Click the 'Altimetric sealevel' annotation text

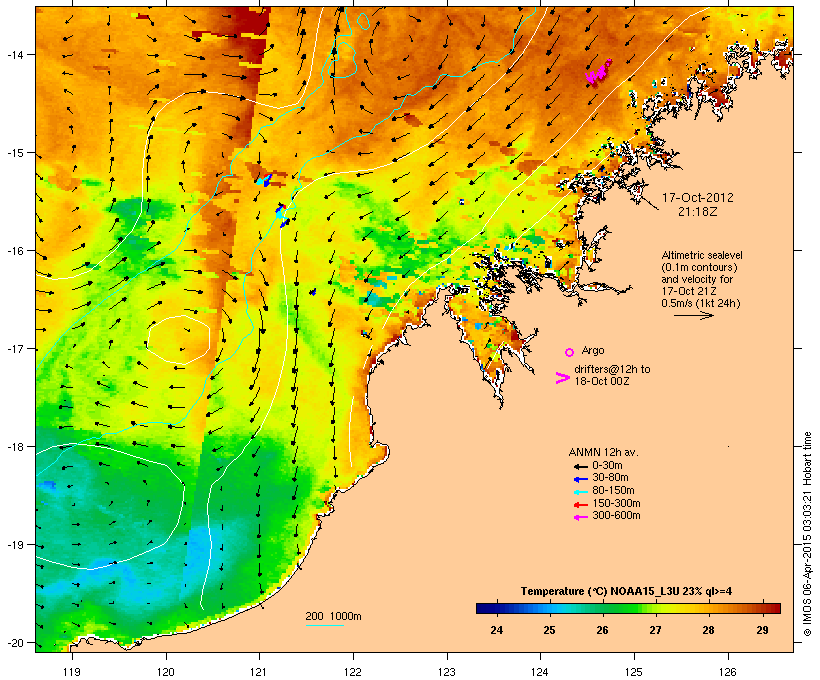click(702, 255)
